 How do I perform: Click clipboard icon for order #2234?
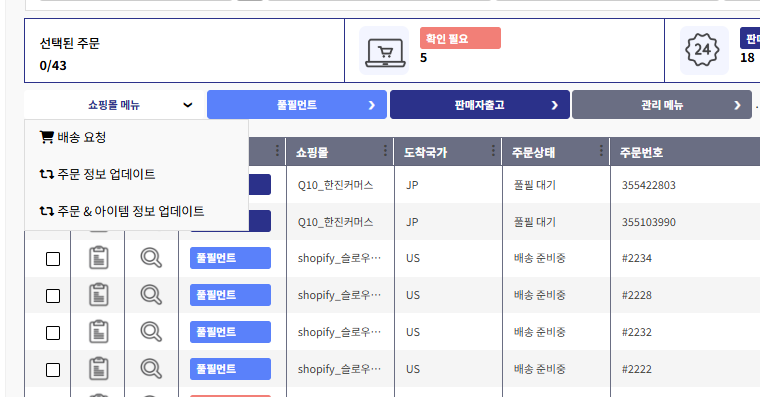coord(98,258)
